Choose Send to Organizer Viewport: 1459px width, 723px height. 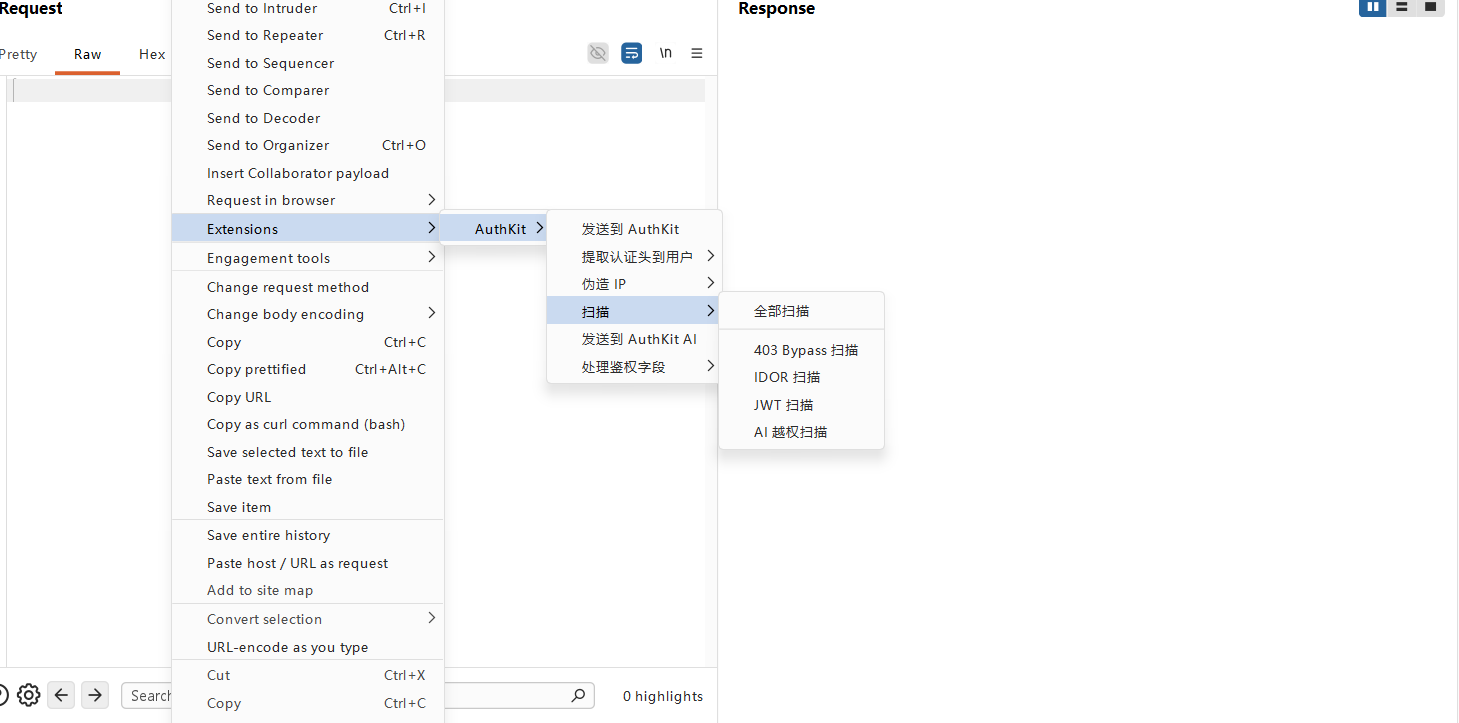308,145
